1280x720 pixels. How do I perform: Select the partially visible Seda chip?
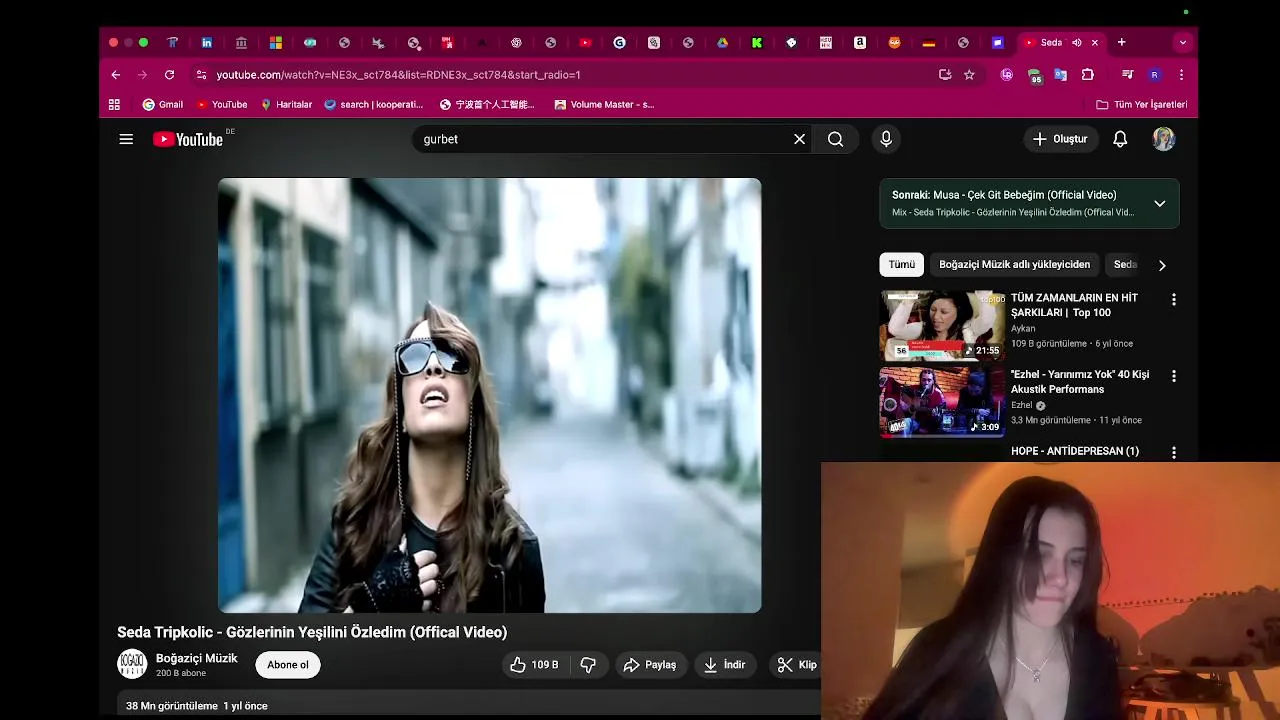1125,264
